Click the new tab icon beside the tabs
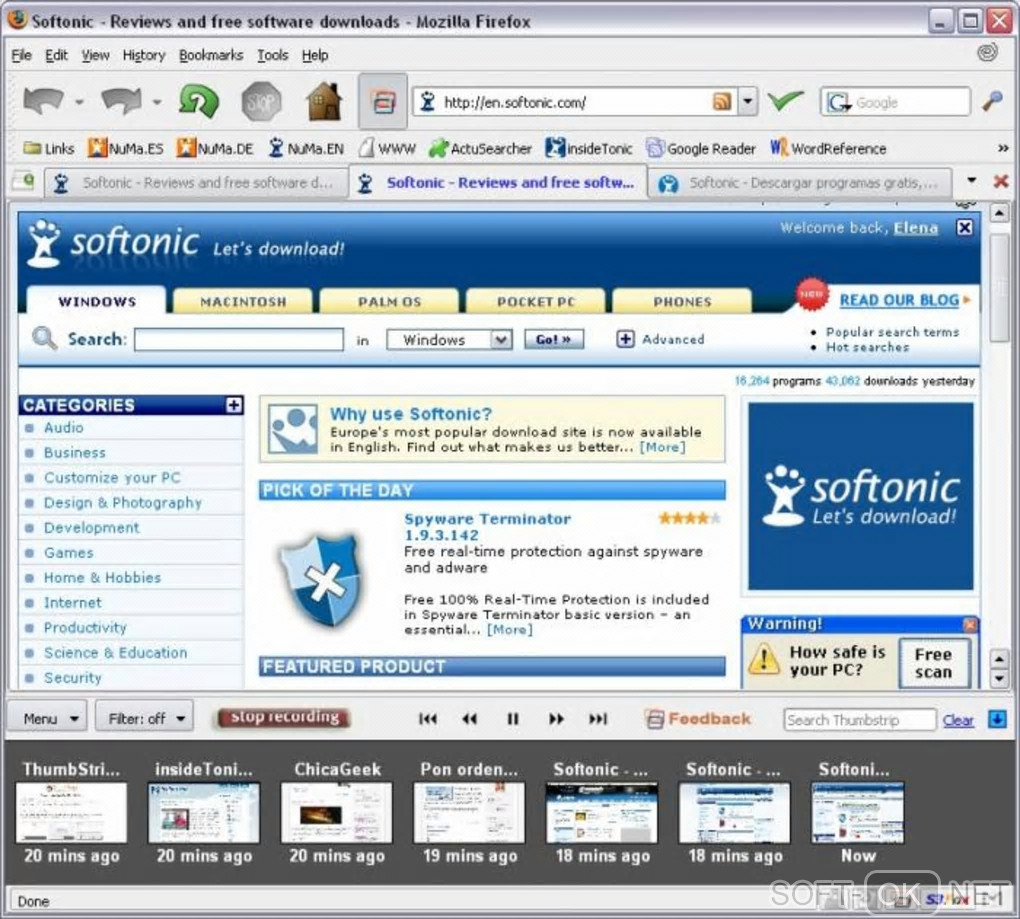The width and height of the screenshot is (1020, 919). click(x=23, y=181)
